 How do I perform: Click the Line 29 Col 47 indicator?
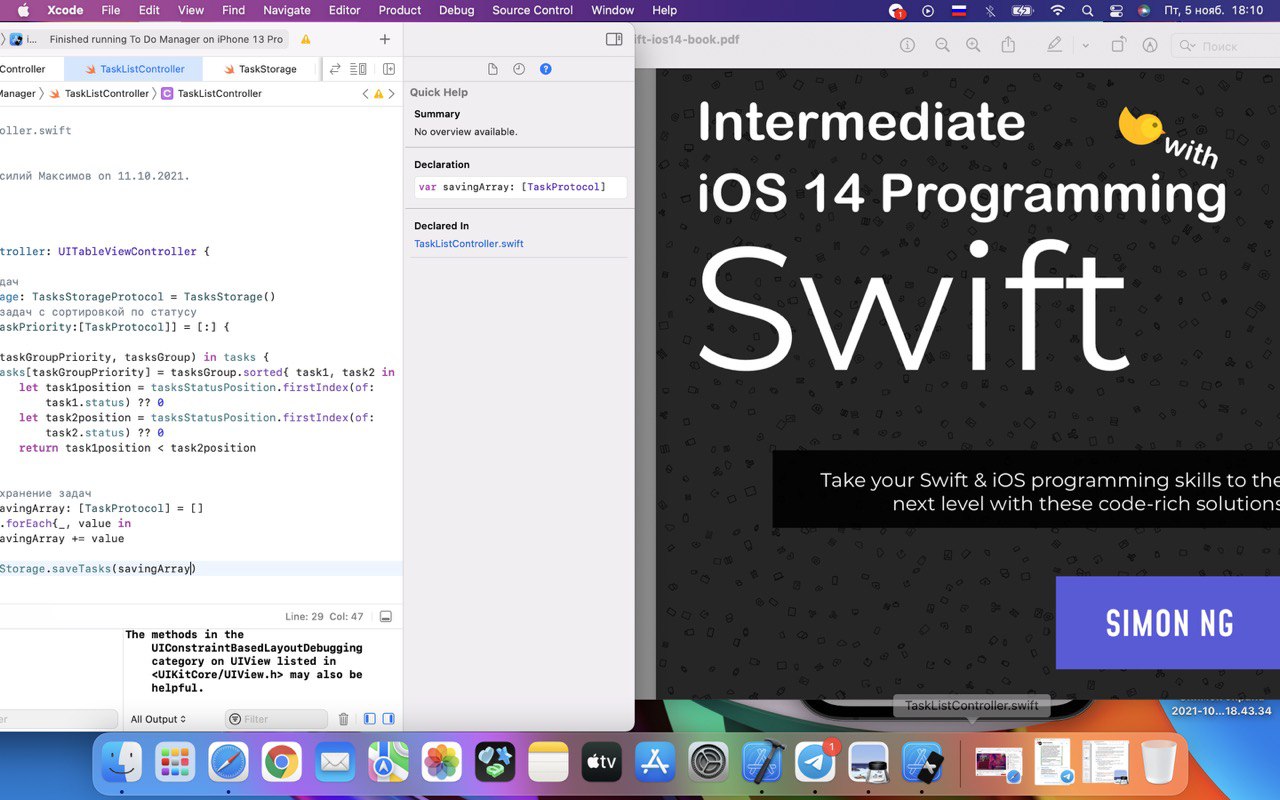(324, 617)
